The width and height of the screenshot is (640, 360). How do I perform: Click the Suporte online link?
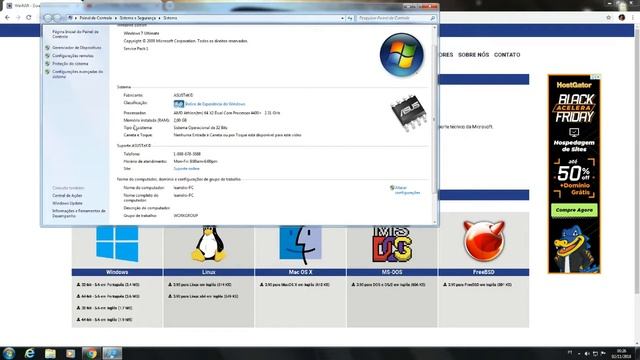[x=187, y=169]
